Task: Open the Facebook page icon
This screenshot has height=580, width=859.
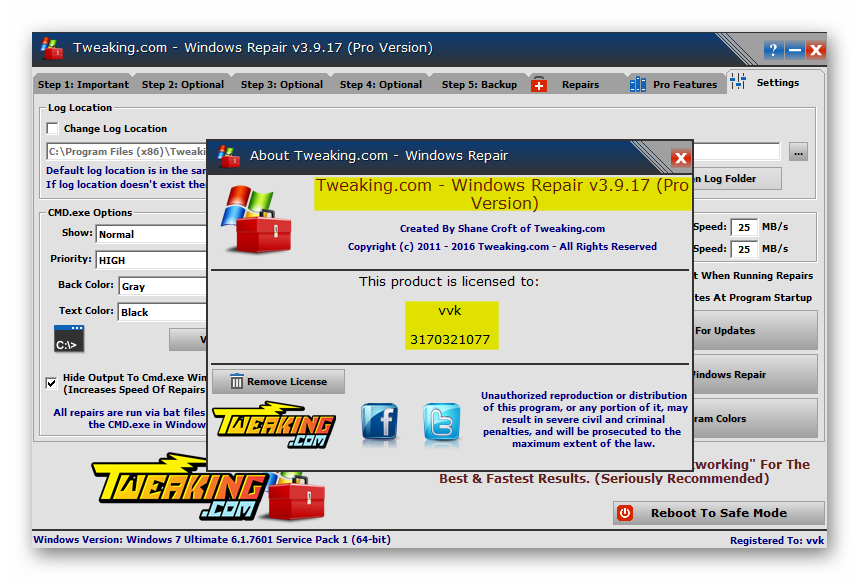Action: [380, 422]
